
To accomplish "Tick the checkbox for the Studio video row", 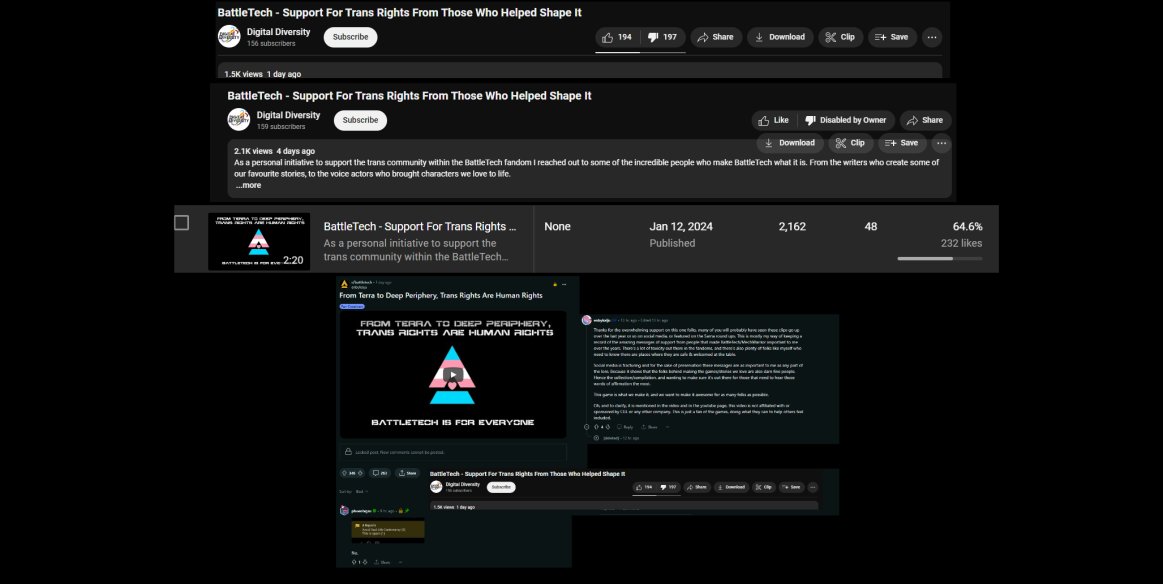I will point(182,223).
